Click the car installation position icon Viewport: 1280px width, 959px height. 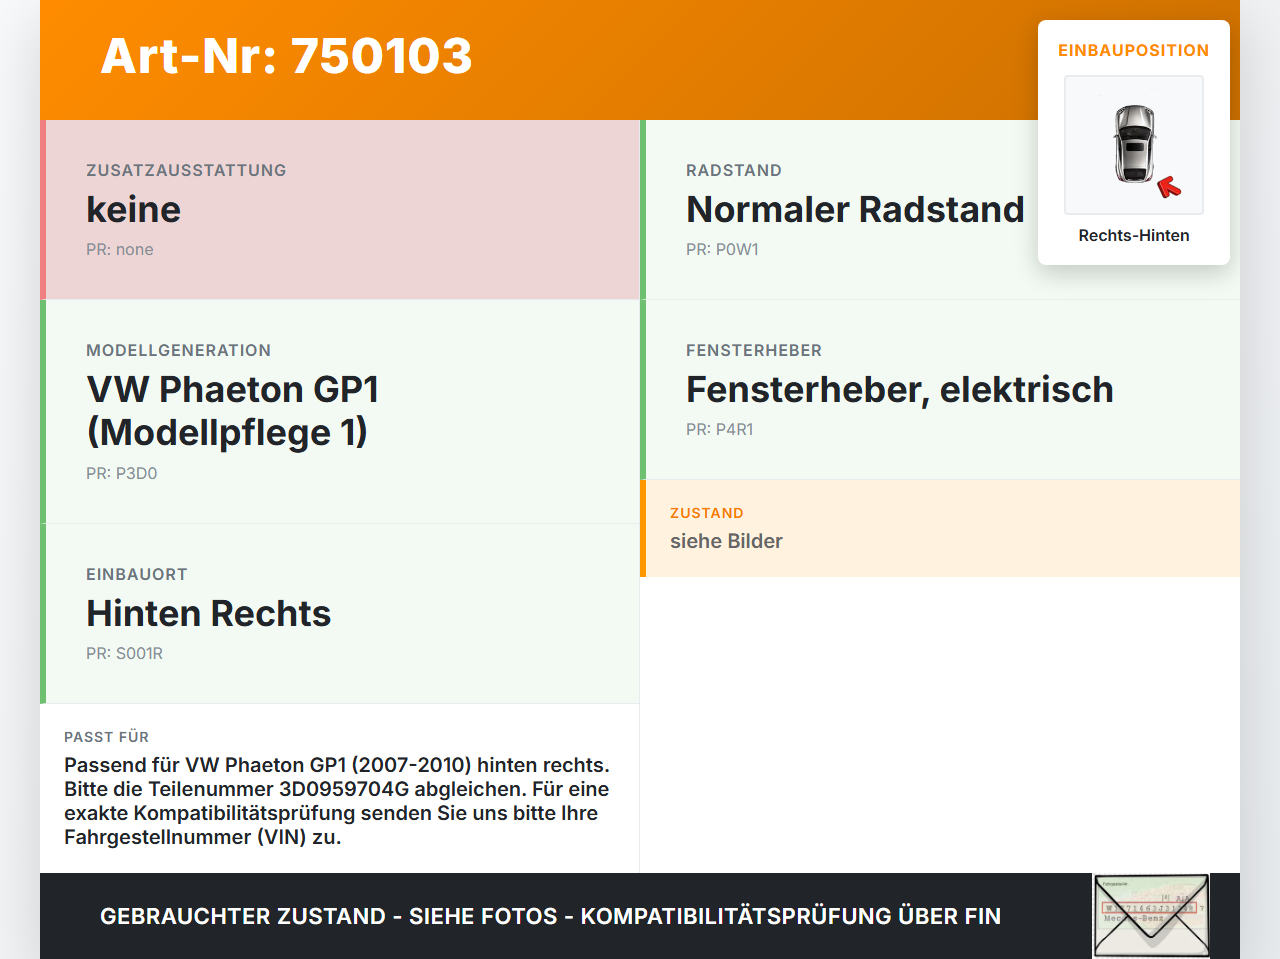[1134, 145]
